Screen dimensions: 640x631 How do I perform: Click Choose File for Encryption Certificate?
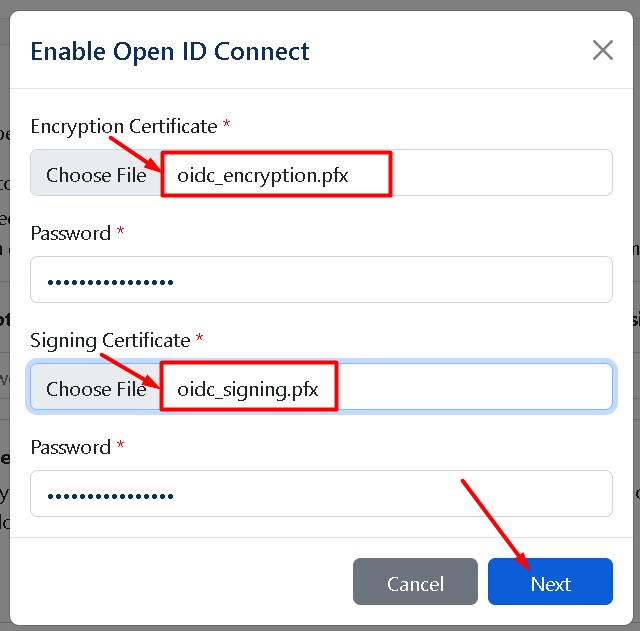click(x=96, y=175)
